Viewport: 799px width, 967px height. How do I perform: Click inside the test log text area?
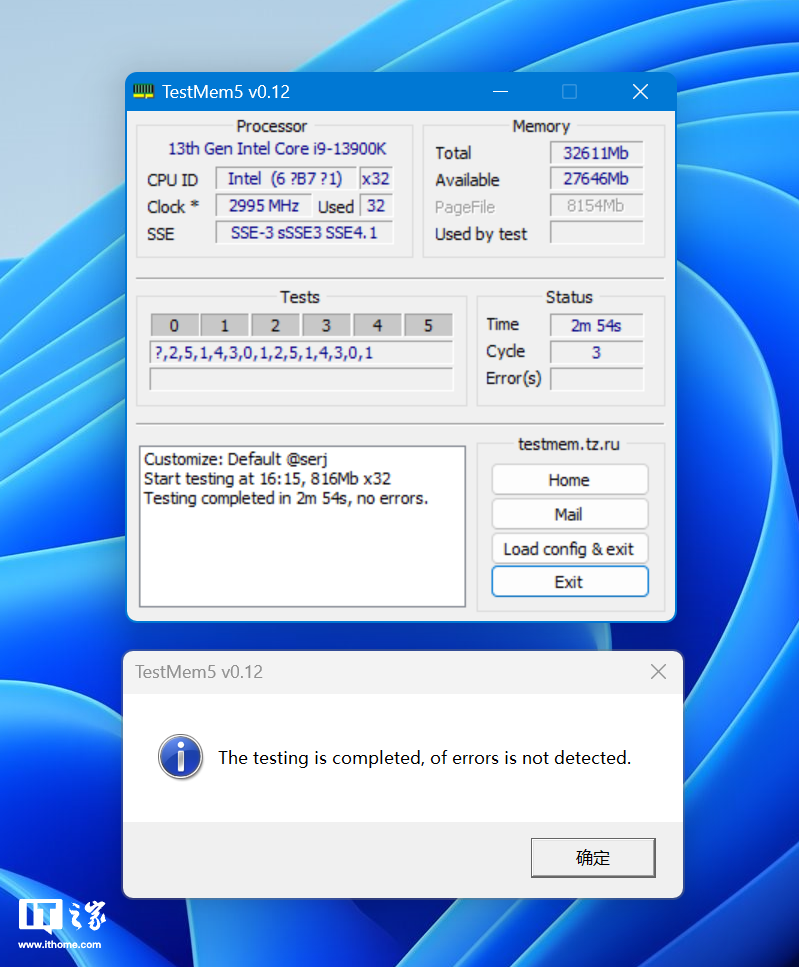point(302,550)
